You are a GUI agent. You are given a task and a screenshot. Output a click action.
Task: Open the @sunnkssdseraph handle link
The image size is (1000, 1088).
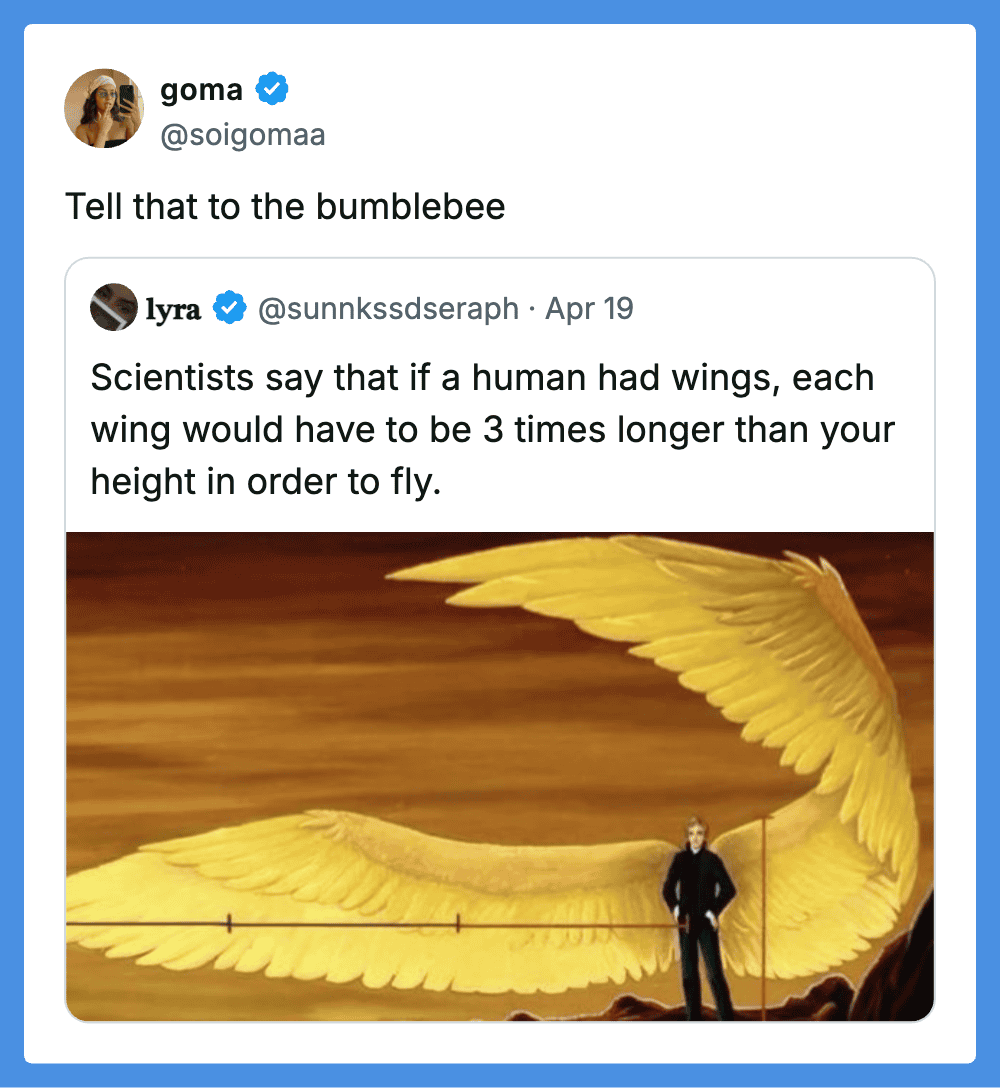(x=388, y=309)
